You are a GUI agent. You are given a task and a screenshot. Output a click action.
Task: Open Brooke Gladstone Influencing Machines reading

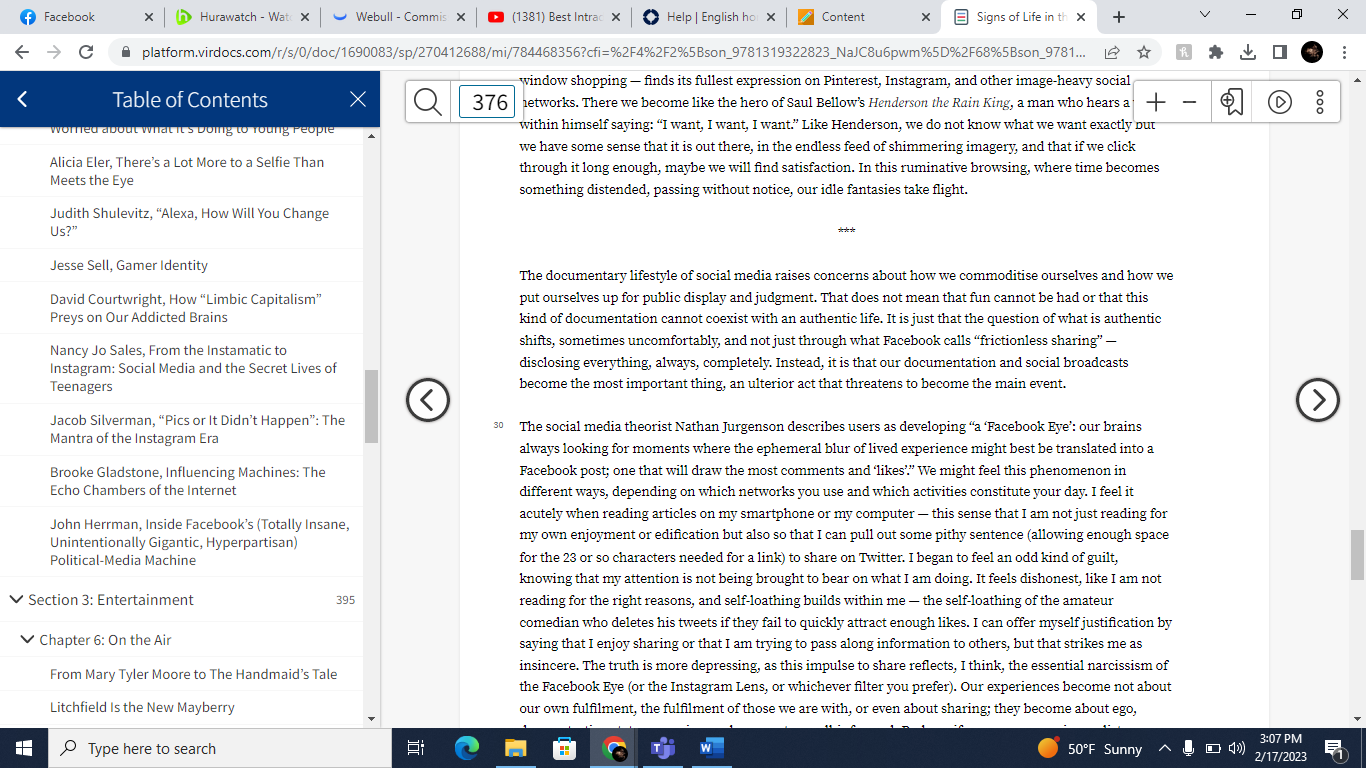click(x=188, y=481)
